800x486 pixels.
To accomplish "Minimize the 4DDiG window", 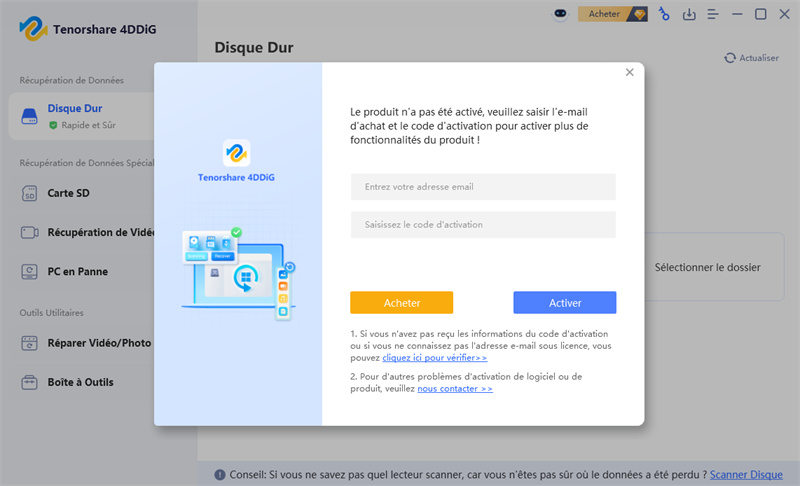I will click(737, 14).
